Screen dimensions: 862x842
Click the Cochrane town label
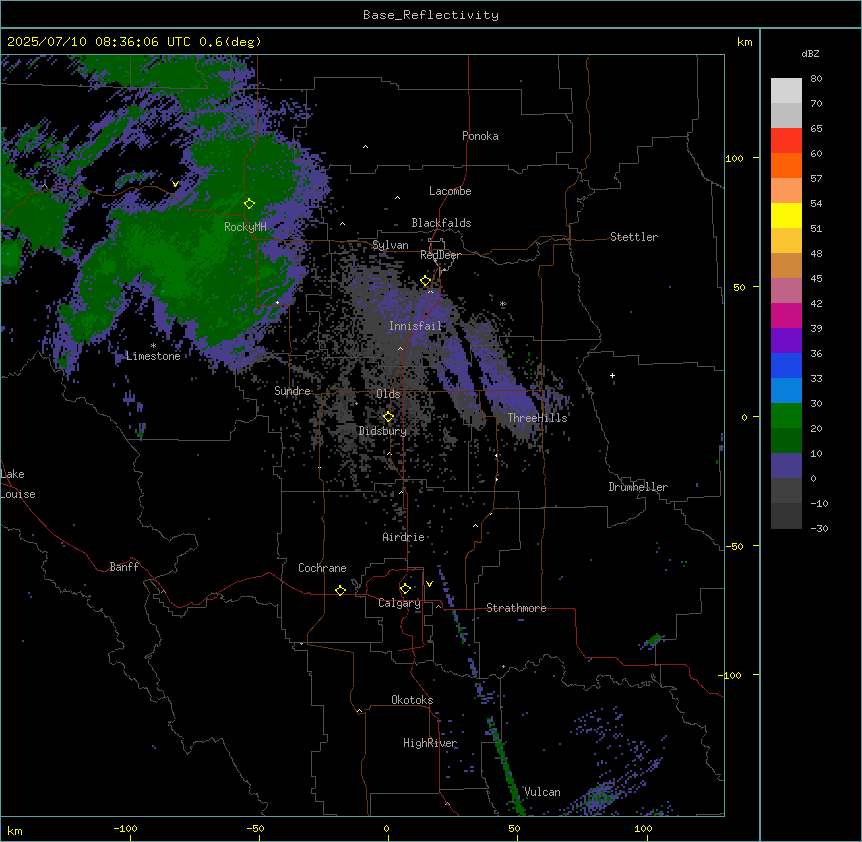click(x=322, y=568)
